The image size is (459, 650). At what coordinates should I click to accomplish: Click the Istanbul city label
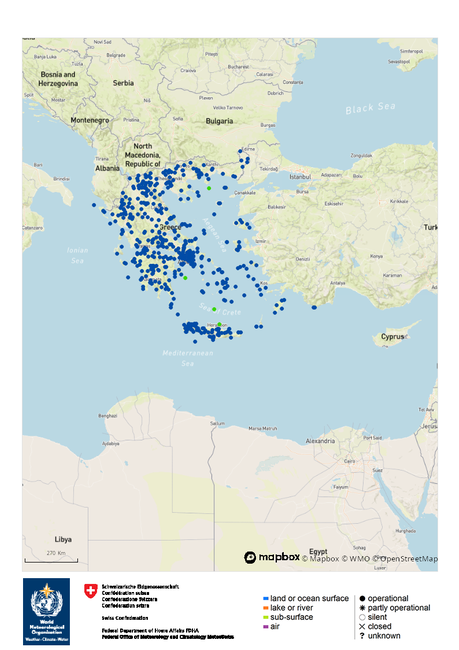(x=300, y=177)
